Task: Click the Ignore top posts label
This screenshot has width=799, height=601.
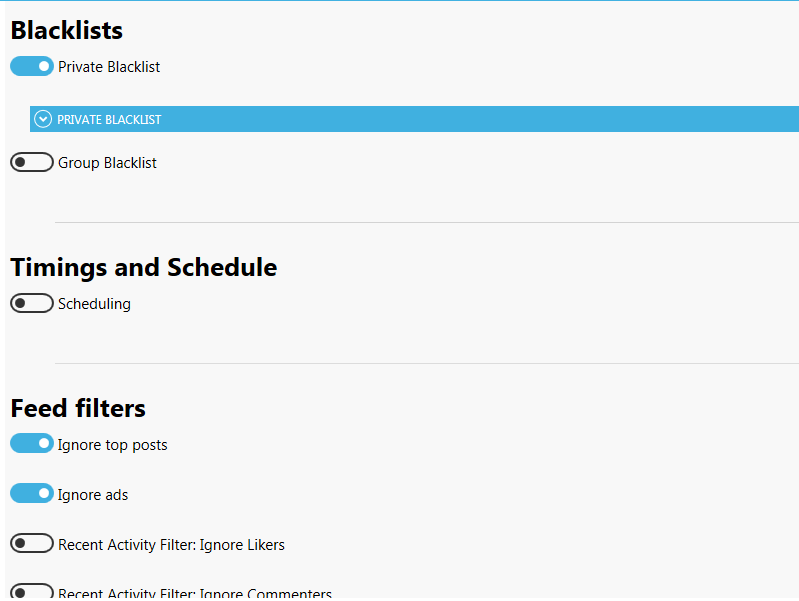Action: [113, 445]
